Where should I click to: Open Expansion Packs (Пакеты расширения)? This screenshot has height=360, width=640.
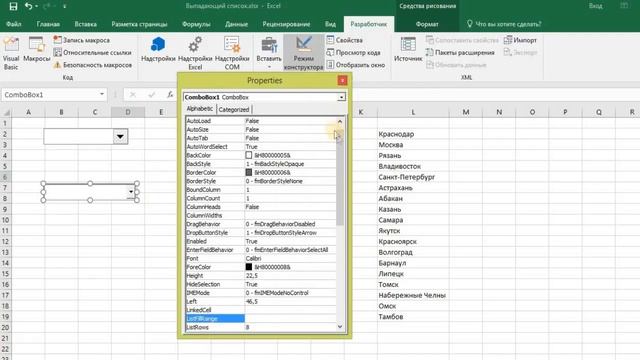click(x=460, y=52)
